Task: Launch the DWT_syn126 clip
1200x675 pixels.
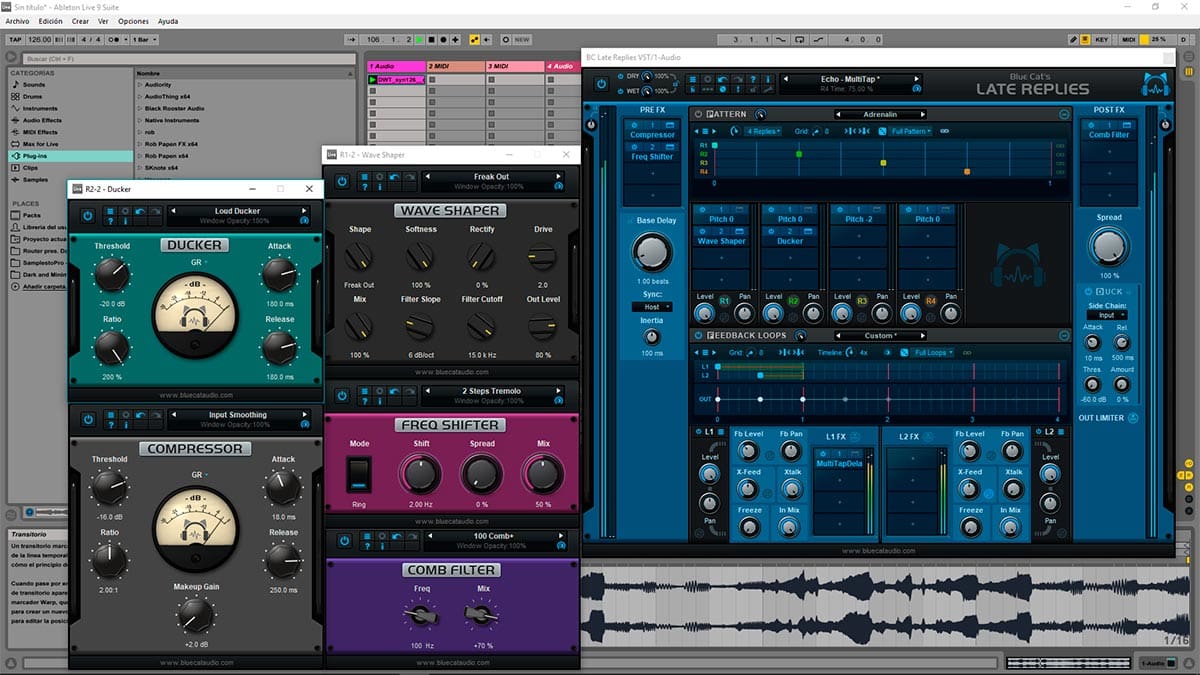Action: 373,79
